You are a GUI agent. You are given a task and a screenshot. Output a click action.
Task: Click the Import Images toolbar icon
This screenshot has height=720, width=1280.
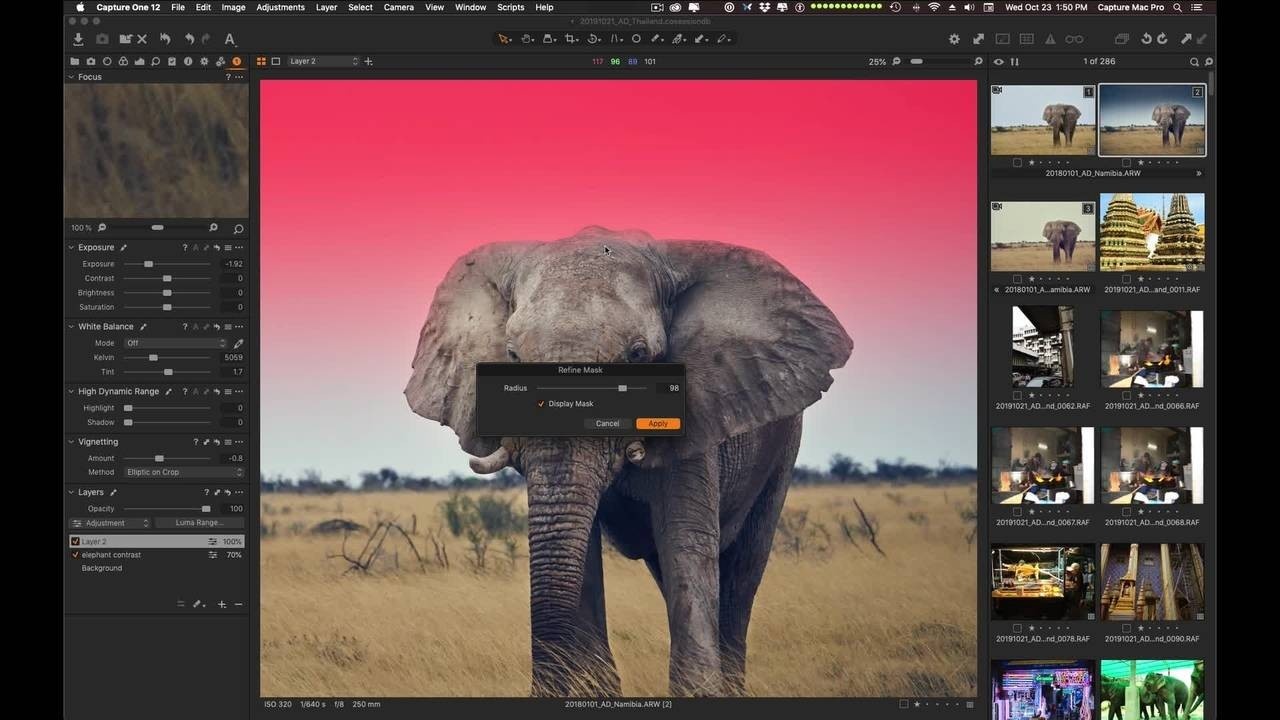pyautogui.click(x=78, y=39)
